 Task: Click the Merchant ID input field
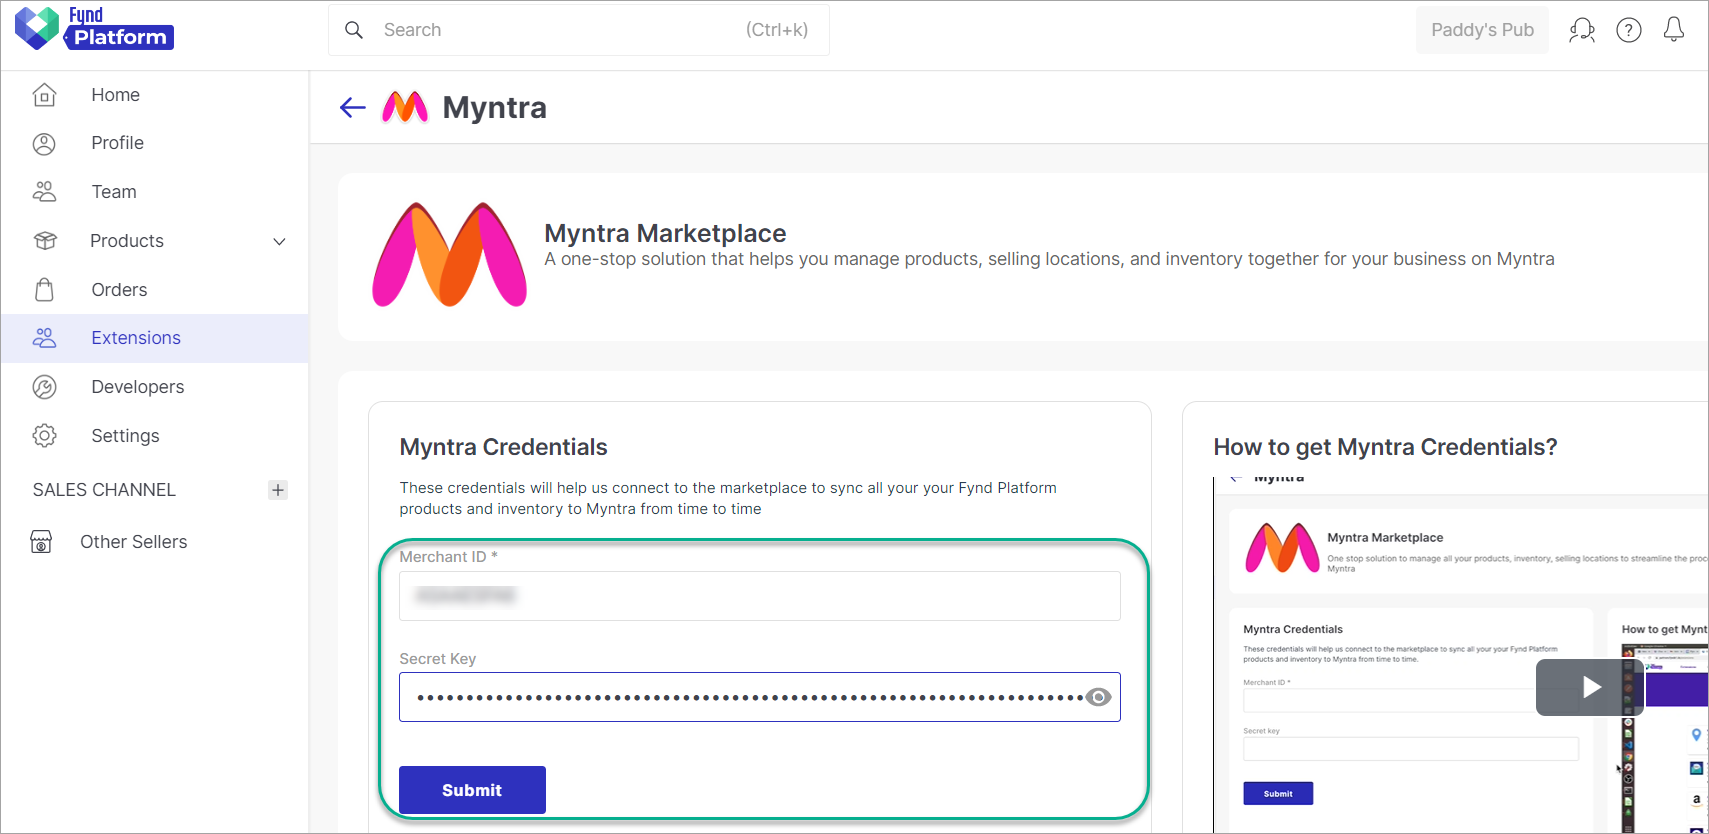760,596
